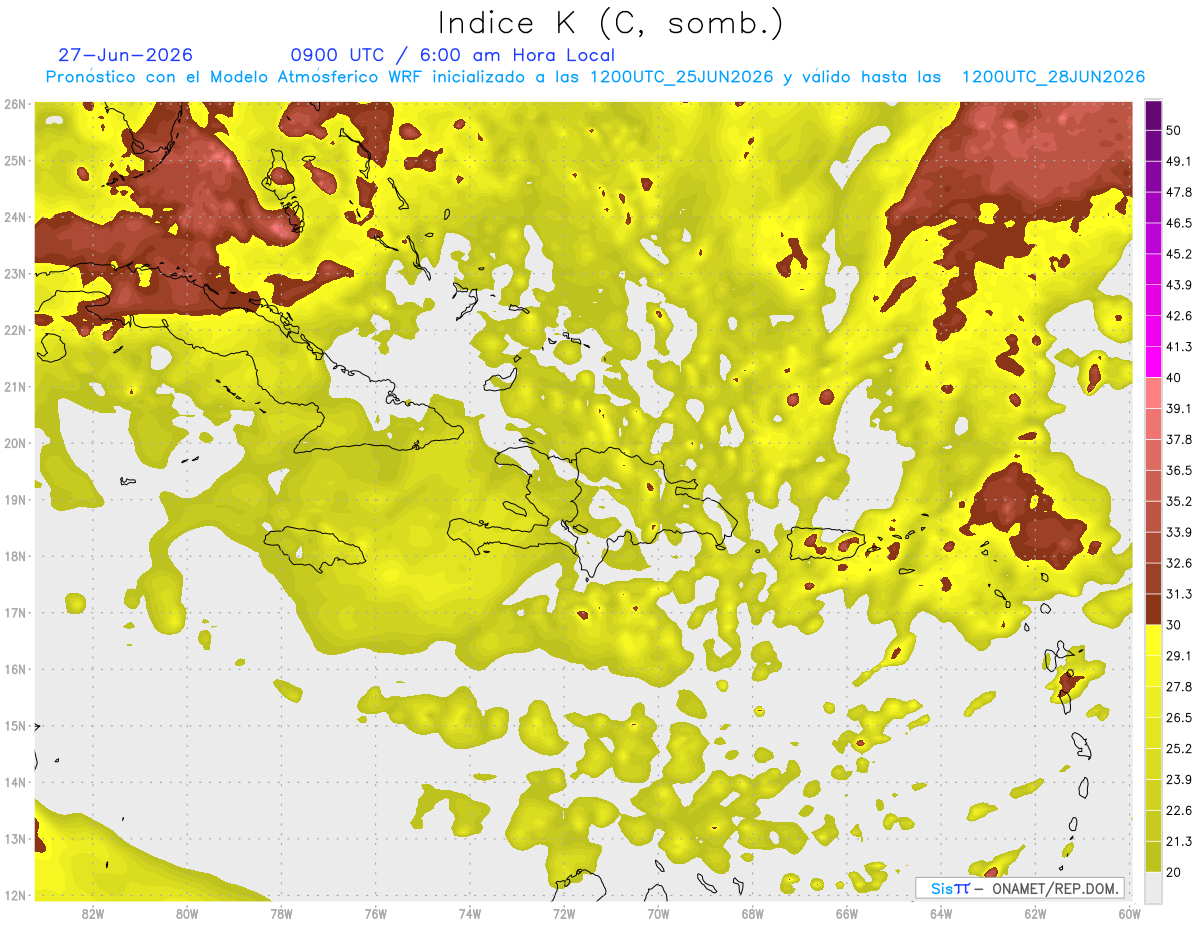Click the "72W" longitude label

(x=564, y=913)
